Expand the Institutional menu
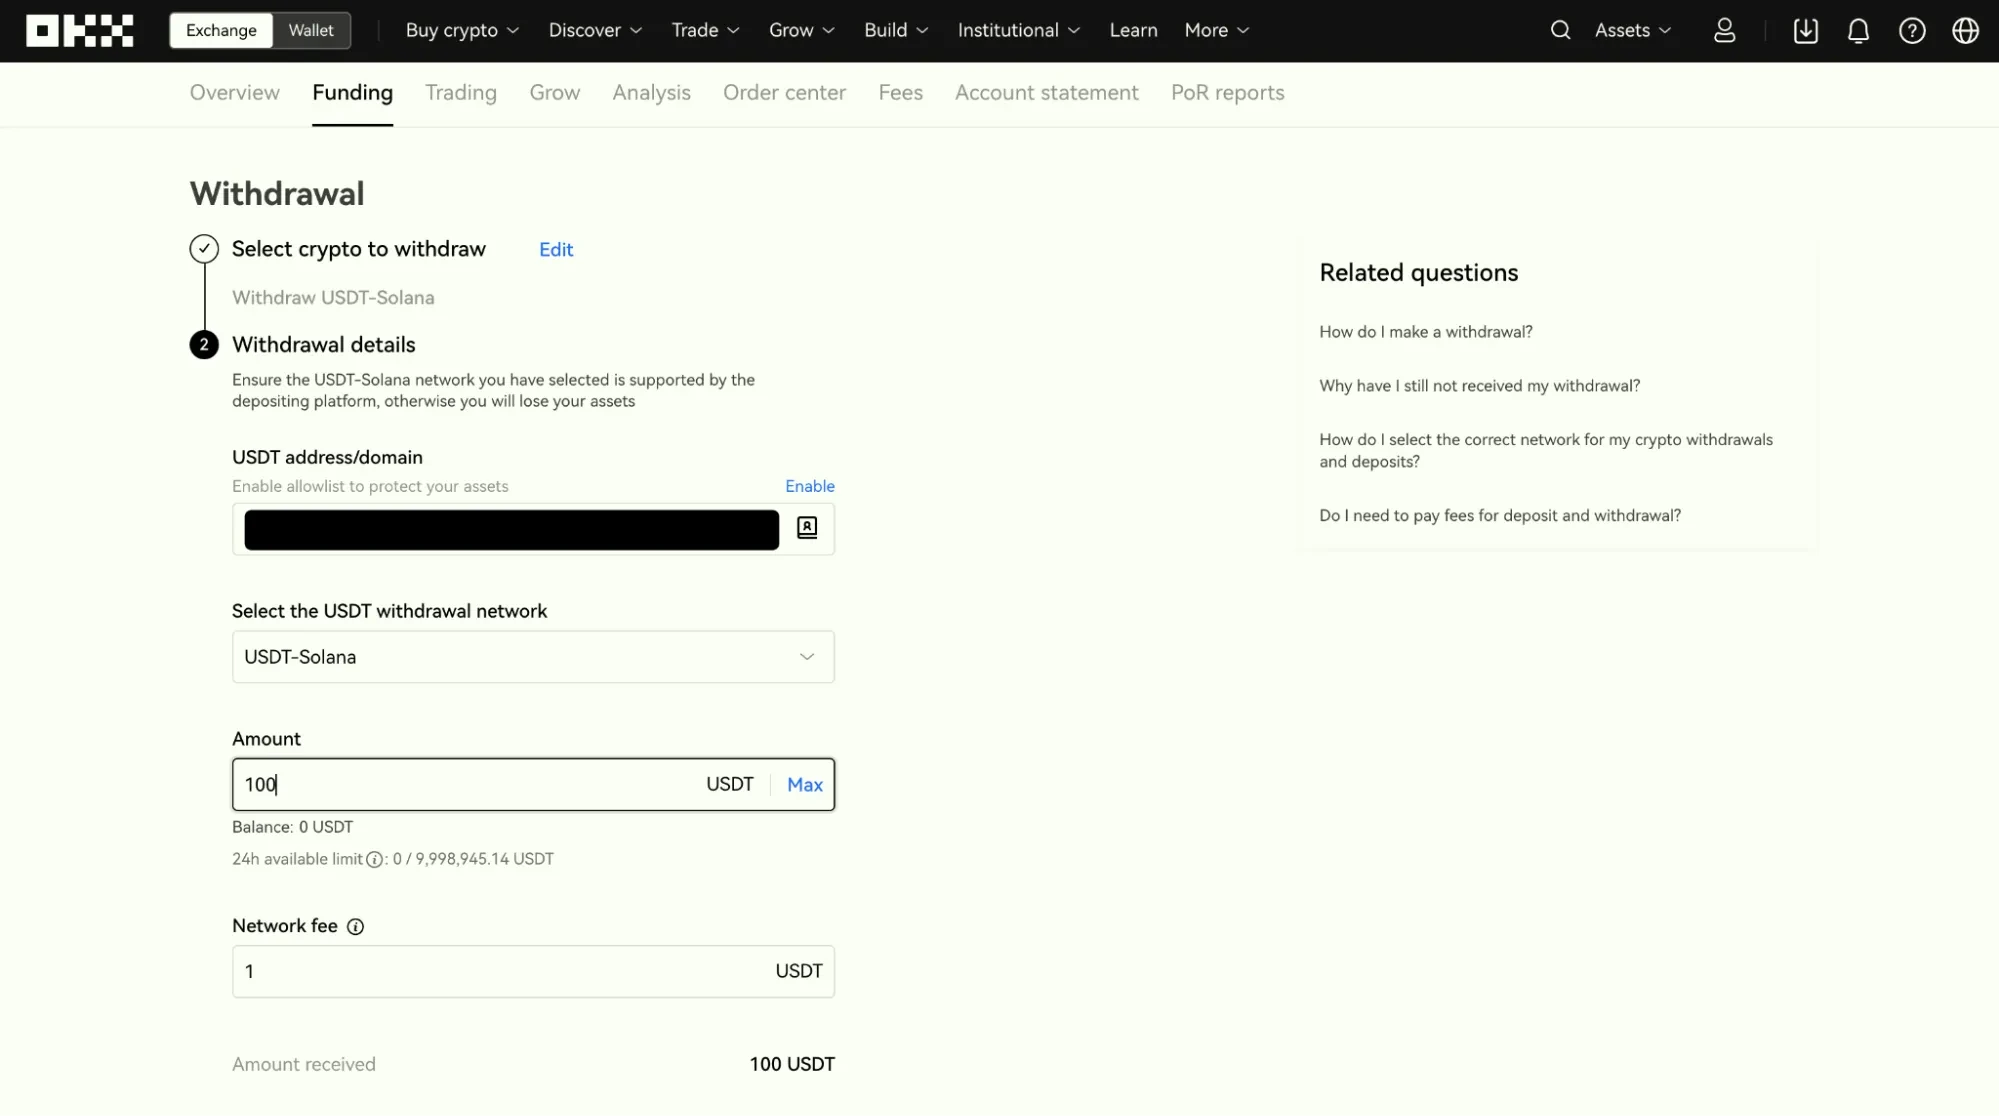The image size is (1999, 1116). pyautogui.click(x=1019, y=31)
